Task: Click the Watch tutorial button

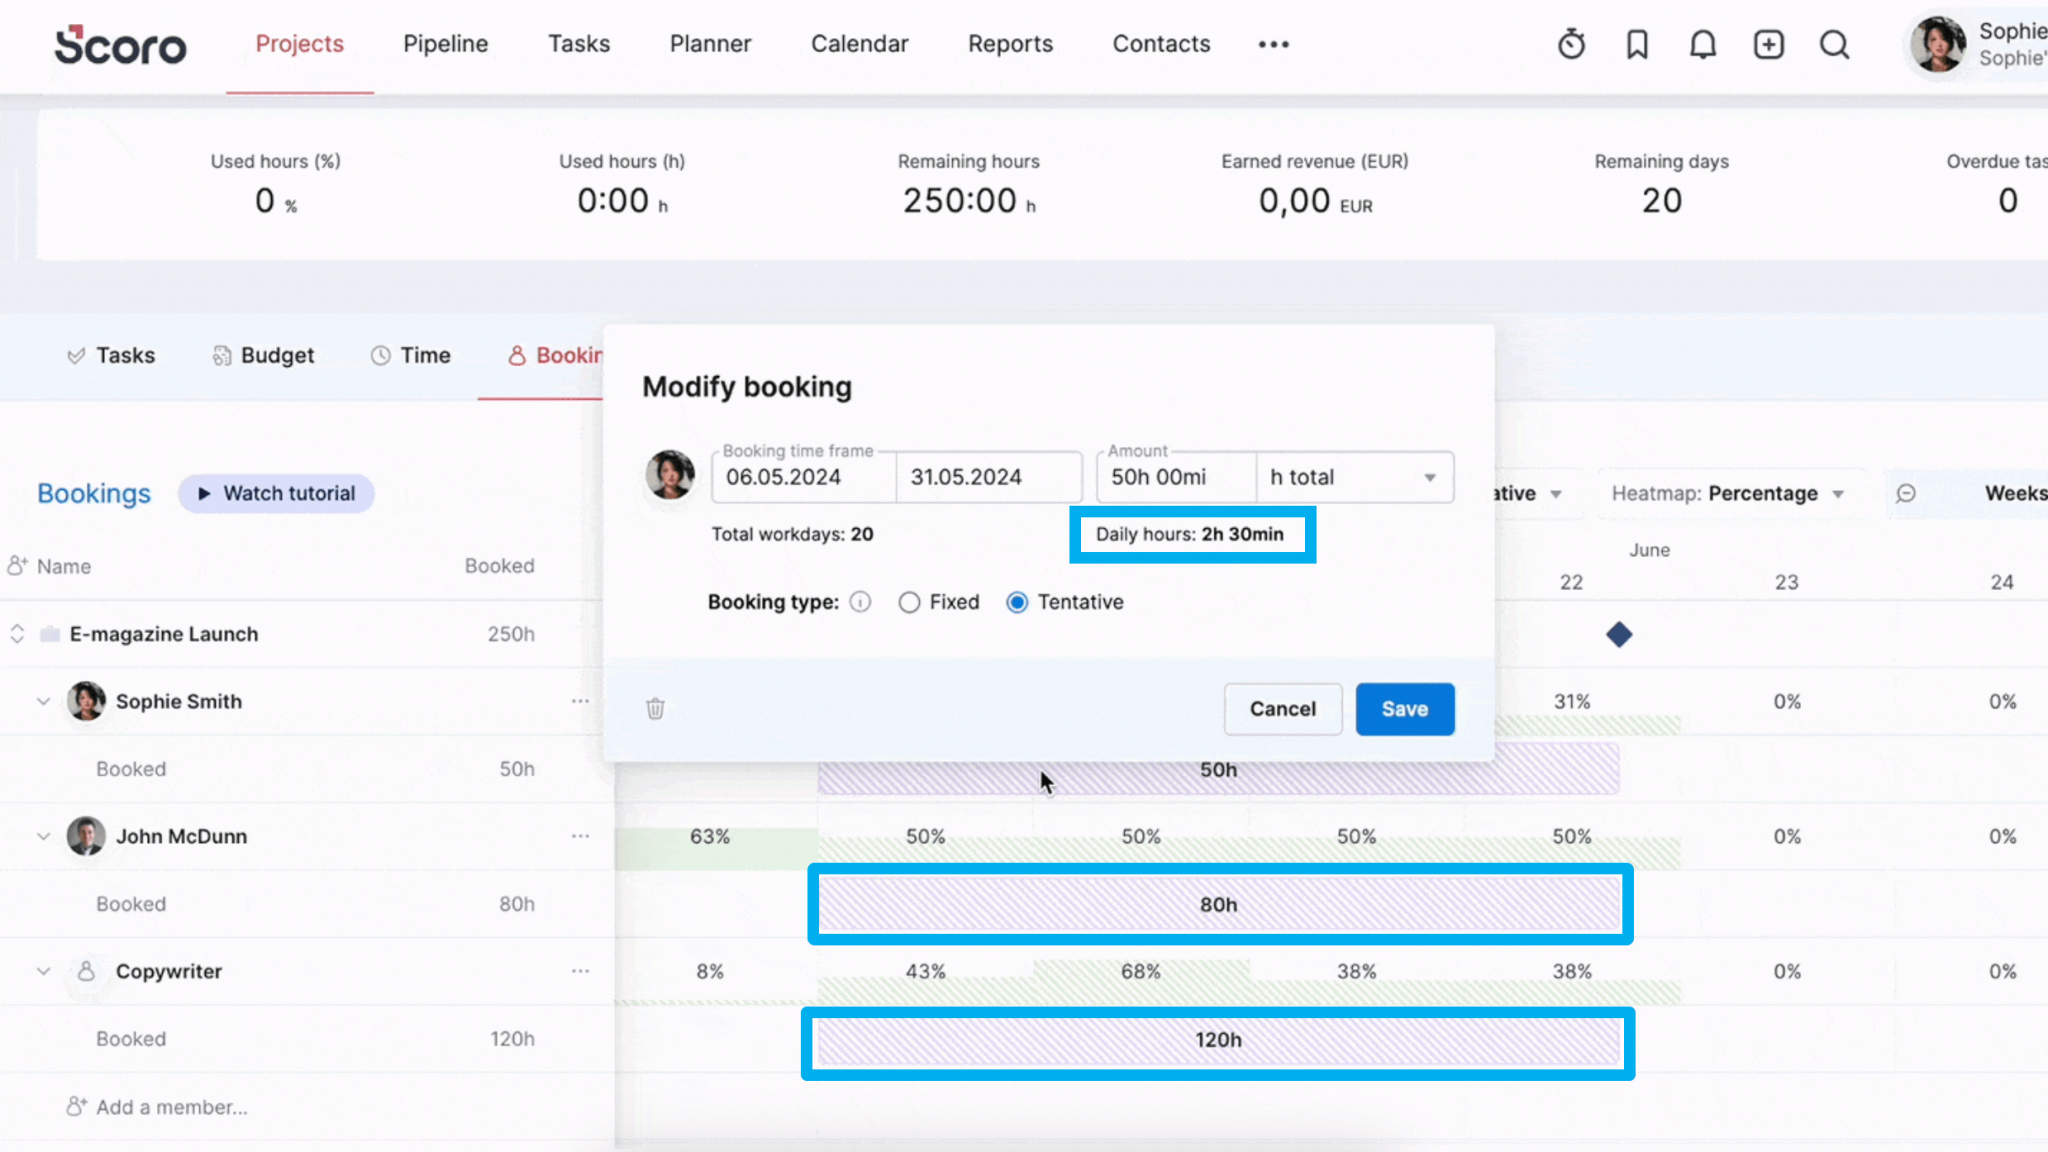Action: 276,493
